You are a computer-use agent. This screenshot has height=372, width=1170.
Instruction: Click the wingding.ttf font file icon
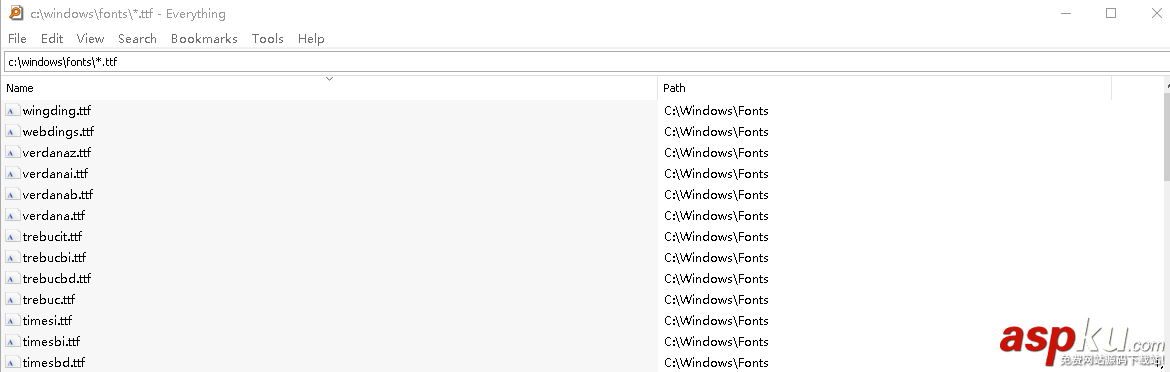(12, 111)
